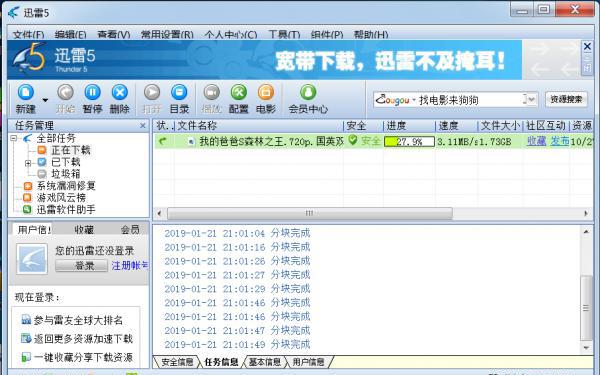Screen dimensions: 600x375
Task: Sort by the 文件名称 column header
Action: click(259, 126)
